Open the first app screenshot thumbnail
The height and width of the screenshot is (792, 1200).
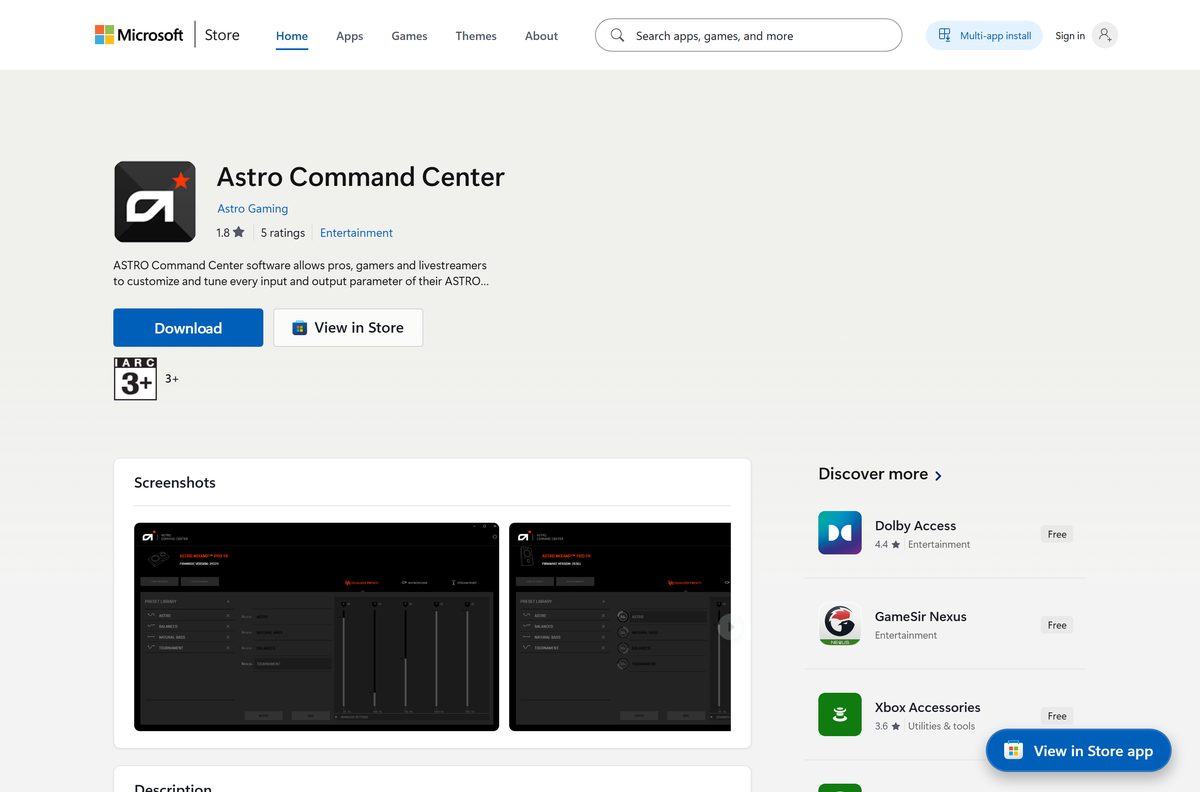tap(316, 627)
